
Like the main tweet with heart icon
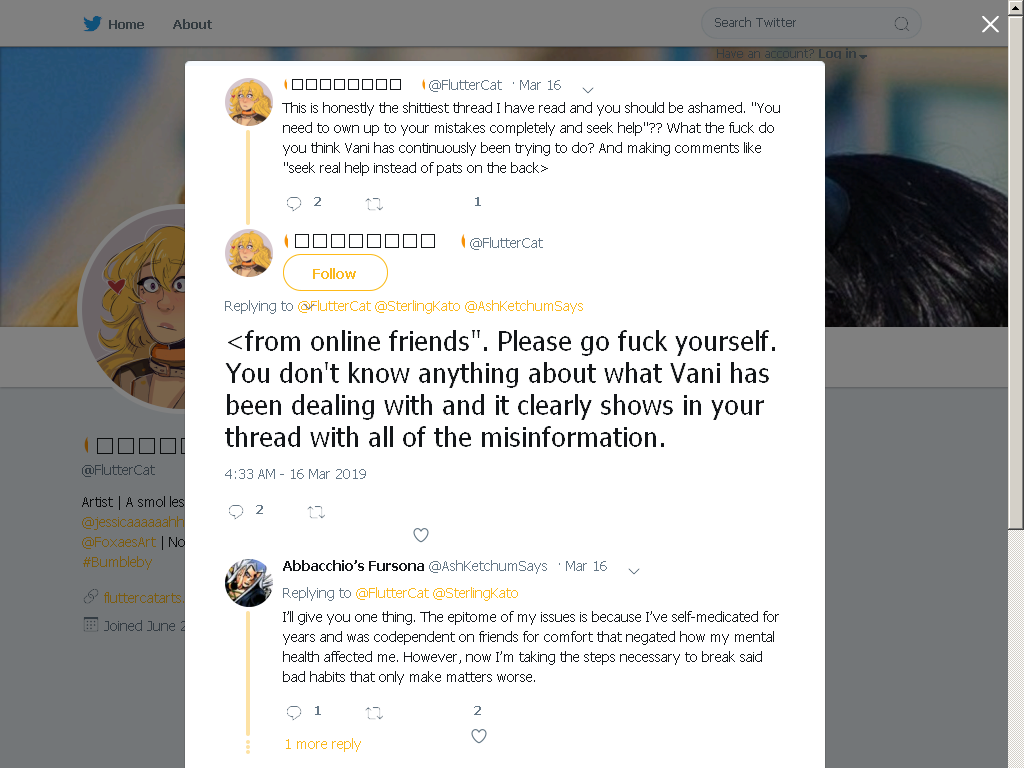tap(421, 535)
